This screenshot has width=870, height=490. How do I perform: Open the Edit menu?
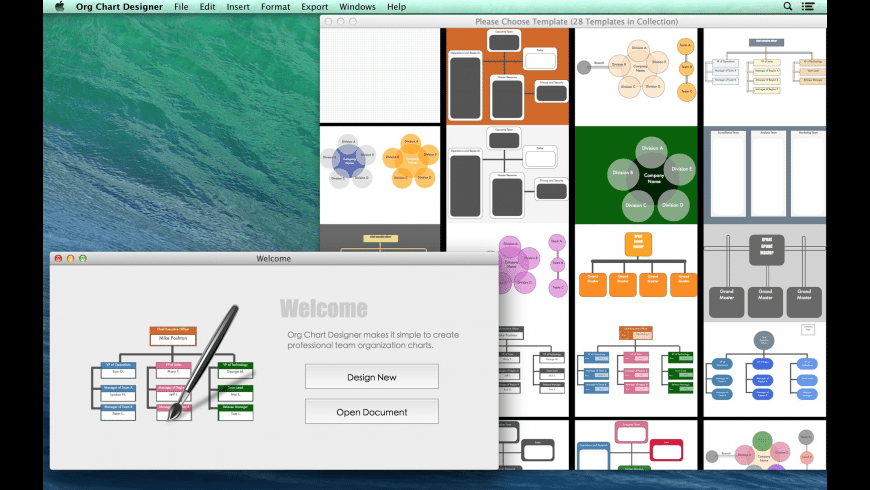coord(208,7)
